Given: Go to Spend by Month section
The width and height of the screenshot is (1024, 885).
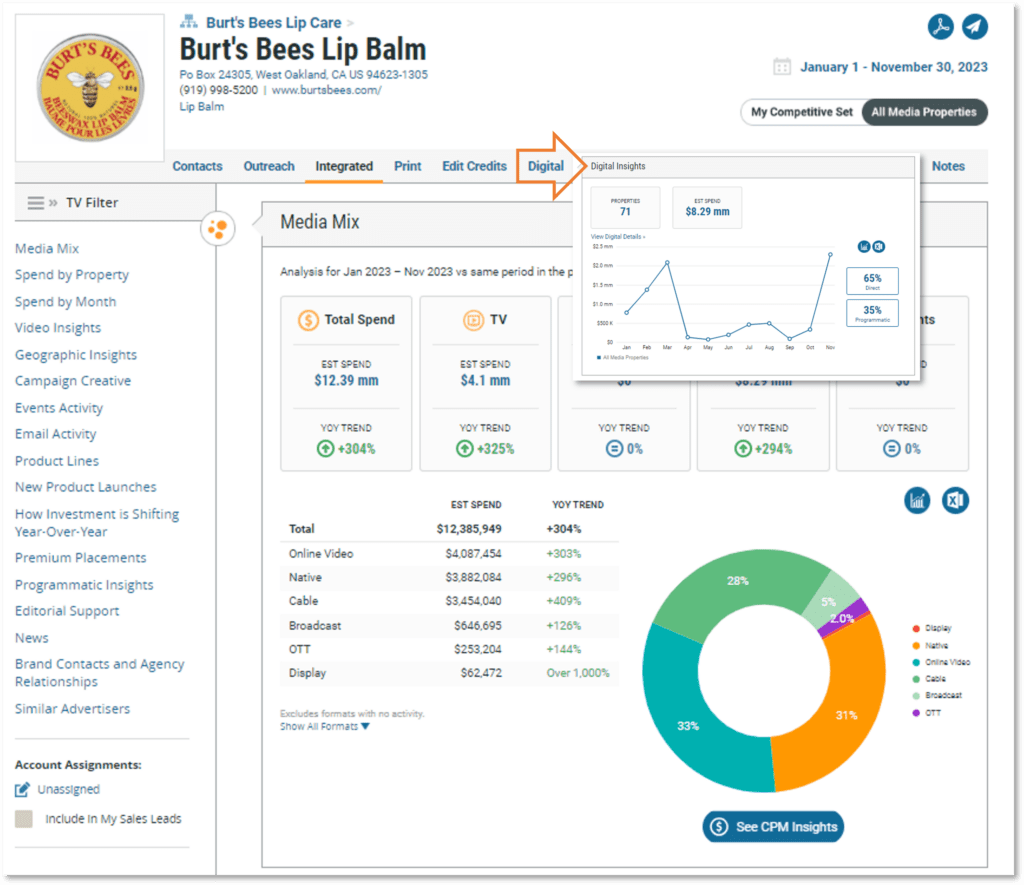Looking at the screenshot, I should [x=65, y=302].
